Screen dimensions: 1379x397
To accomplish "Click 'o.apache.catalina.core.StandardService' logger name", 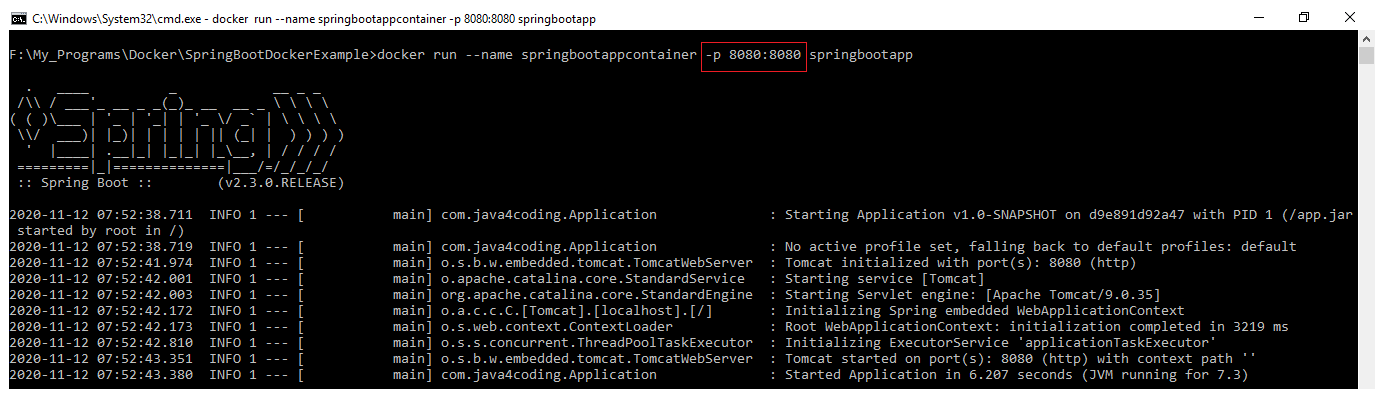I will 592,278.
